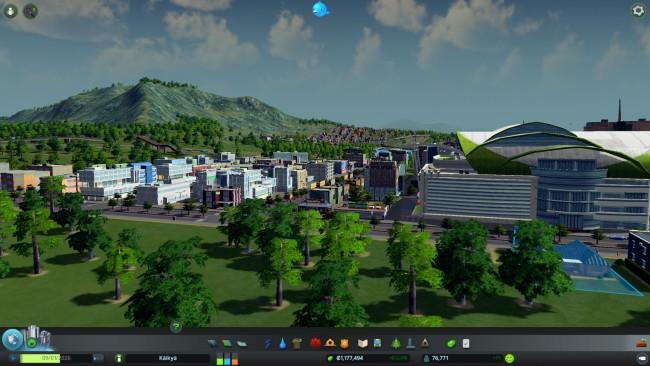The height and width of the screenshot is (366, 650).
Task: Open the Water and Sewage menu
Action: coord(282,344)
